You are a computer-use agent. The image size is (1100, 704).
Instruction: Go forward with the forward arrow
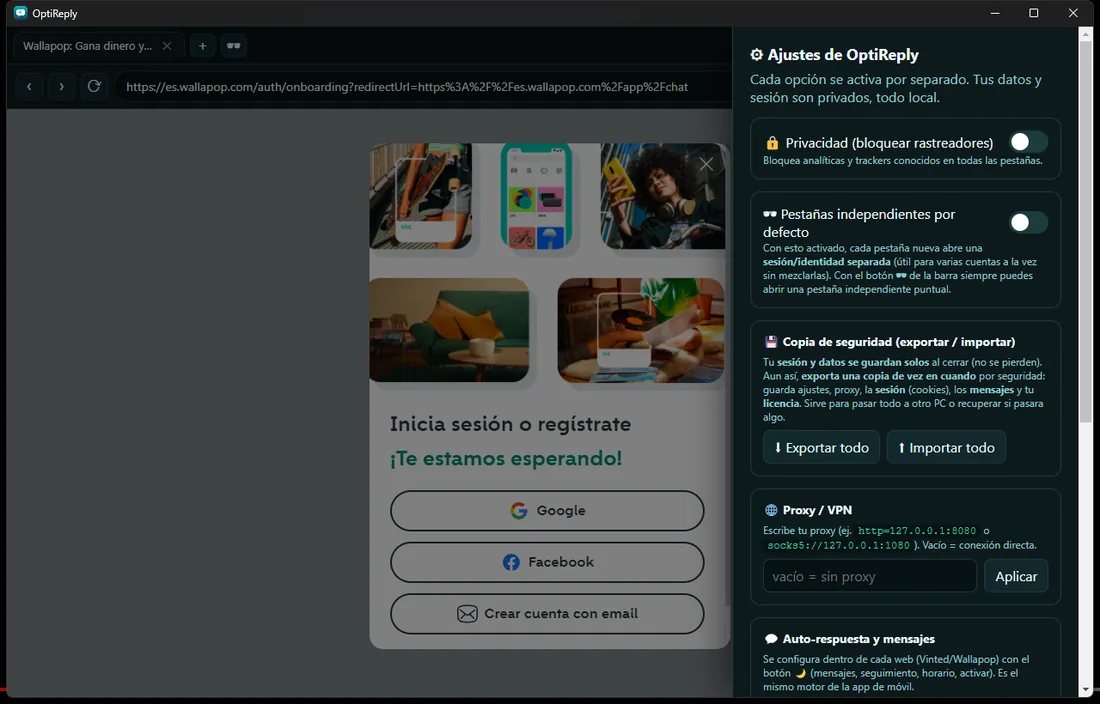point(62,86)
